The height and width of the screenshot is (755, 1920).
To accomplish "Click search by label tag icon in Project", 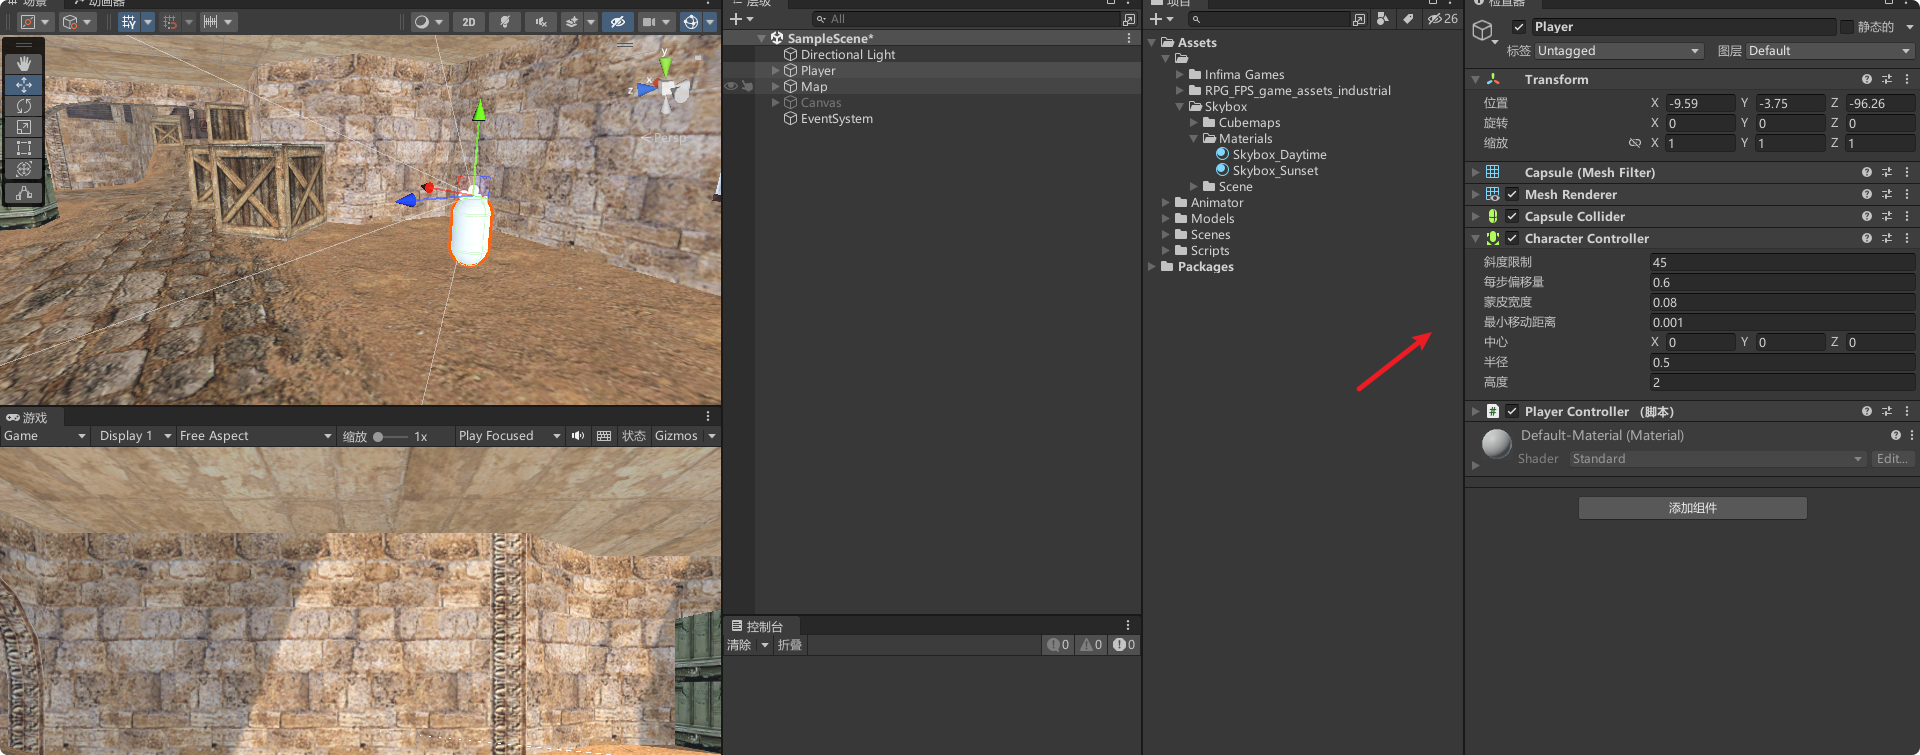I will (1408, 19).
